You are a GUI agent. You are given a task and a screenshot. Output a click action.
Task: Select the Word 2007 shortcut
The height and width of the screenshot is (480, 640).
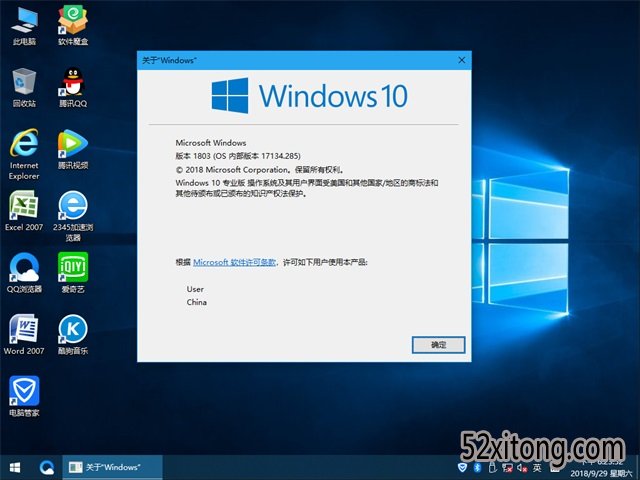click(24, 335)
